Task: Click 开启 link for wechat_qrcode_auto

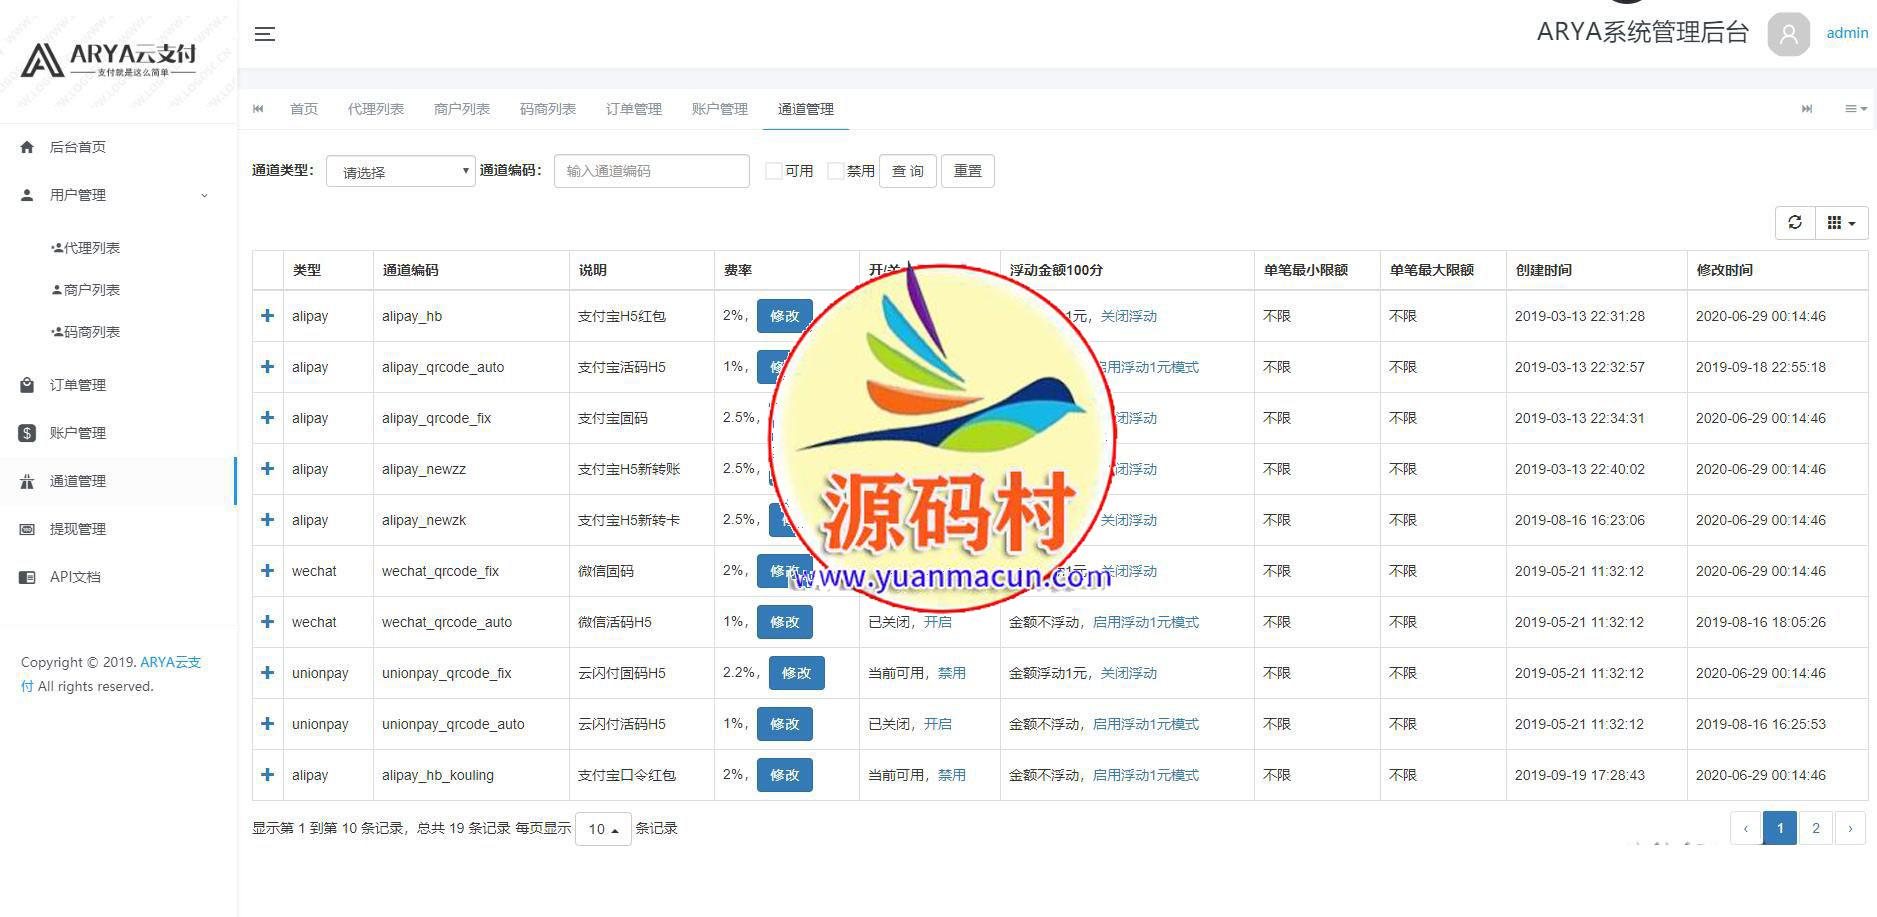Action: [937, 622]
